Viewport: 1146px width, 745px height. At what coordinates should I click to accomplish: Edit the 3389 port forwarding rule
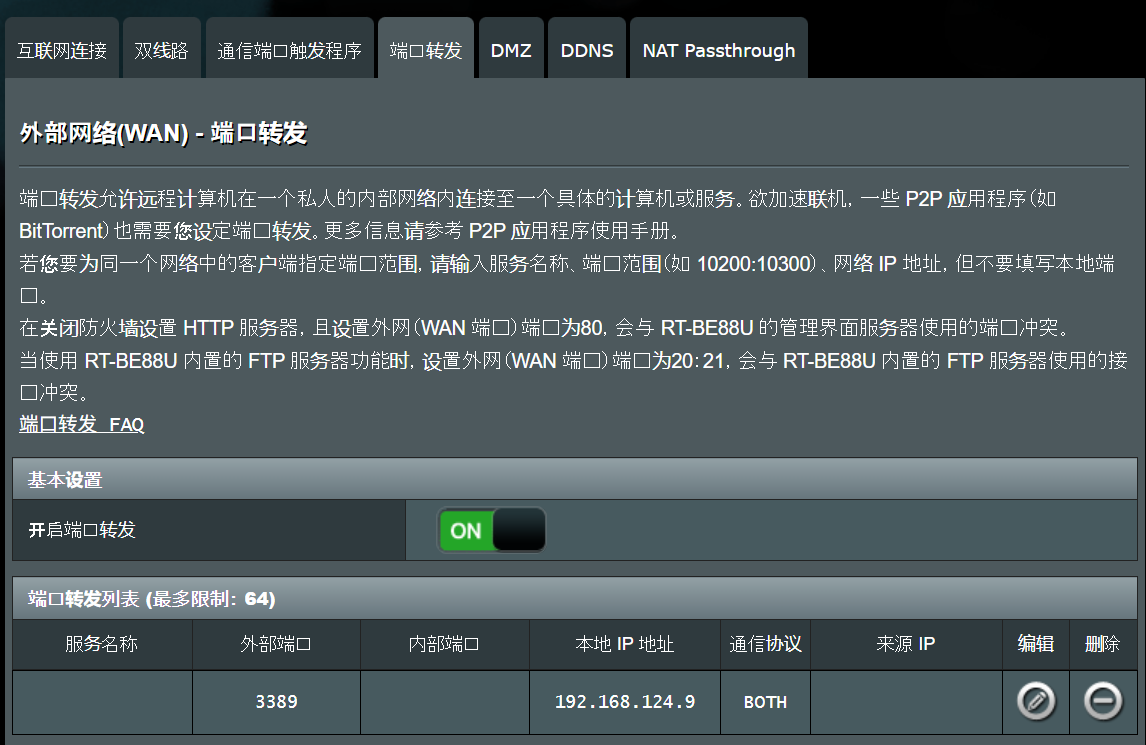[1036, 702]
